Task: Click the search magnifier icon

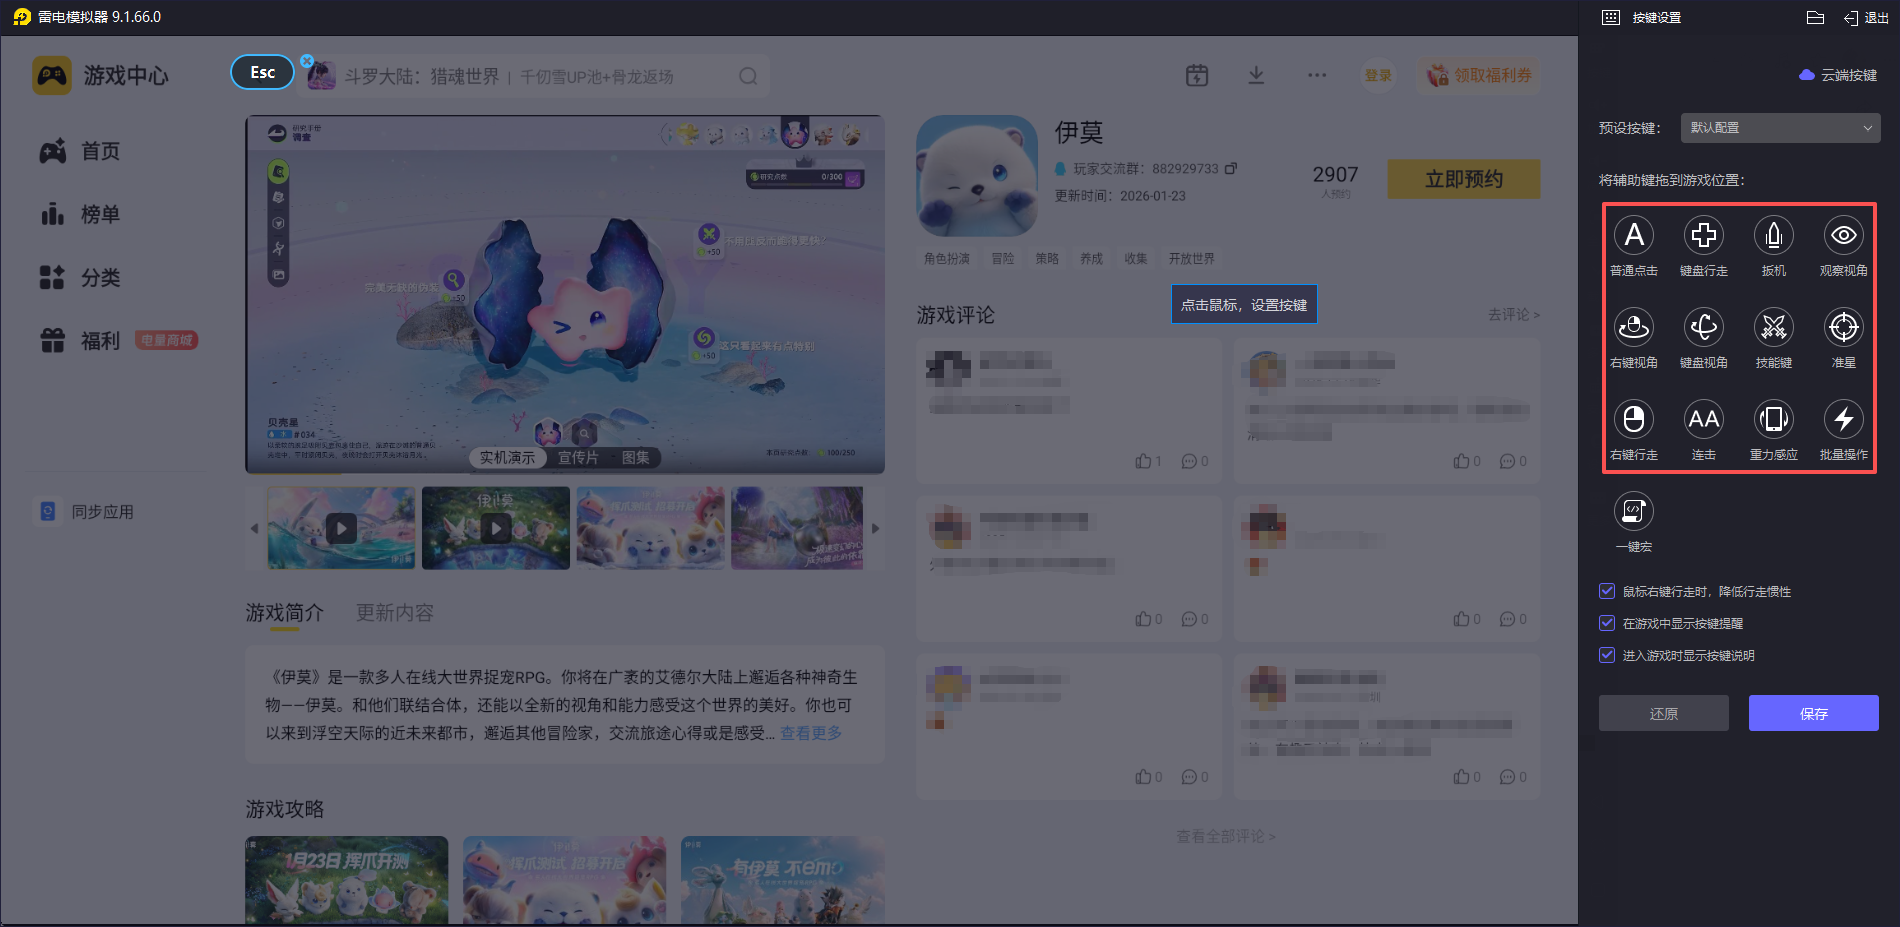Action: (748, 76)
